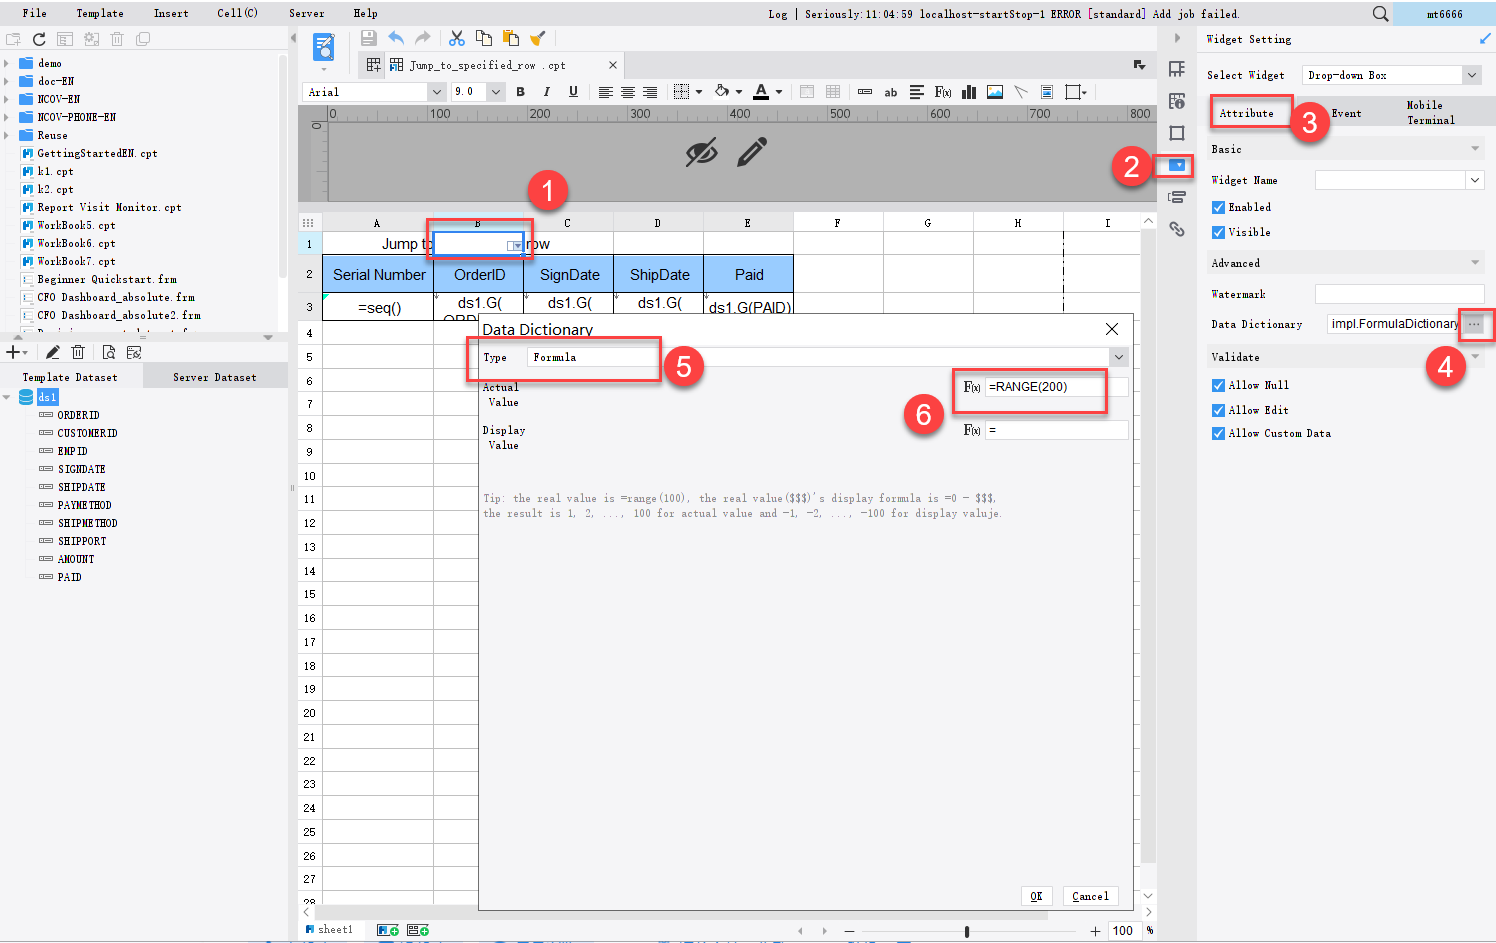Center align cell text
1496x943 pixels.
(628, 92)
